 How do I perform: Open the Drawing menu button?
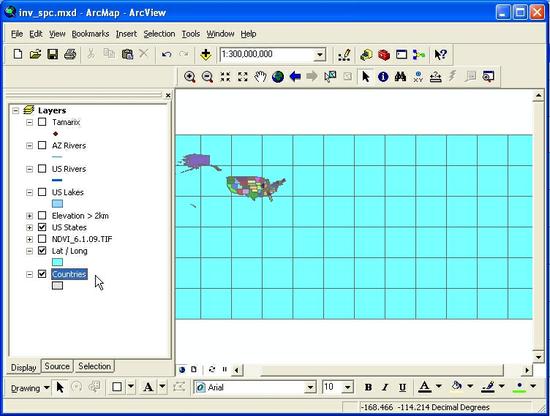point(30,388)
